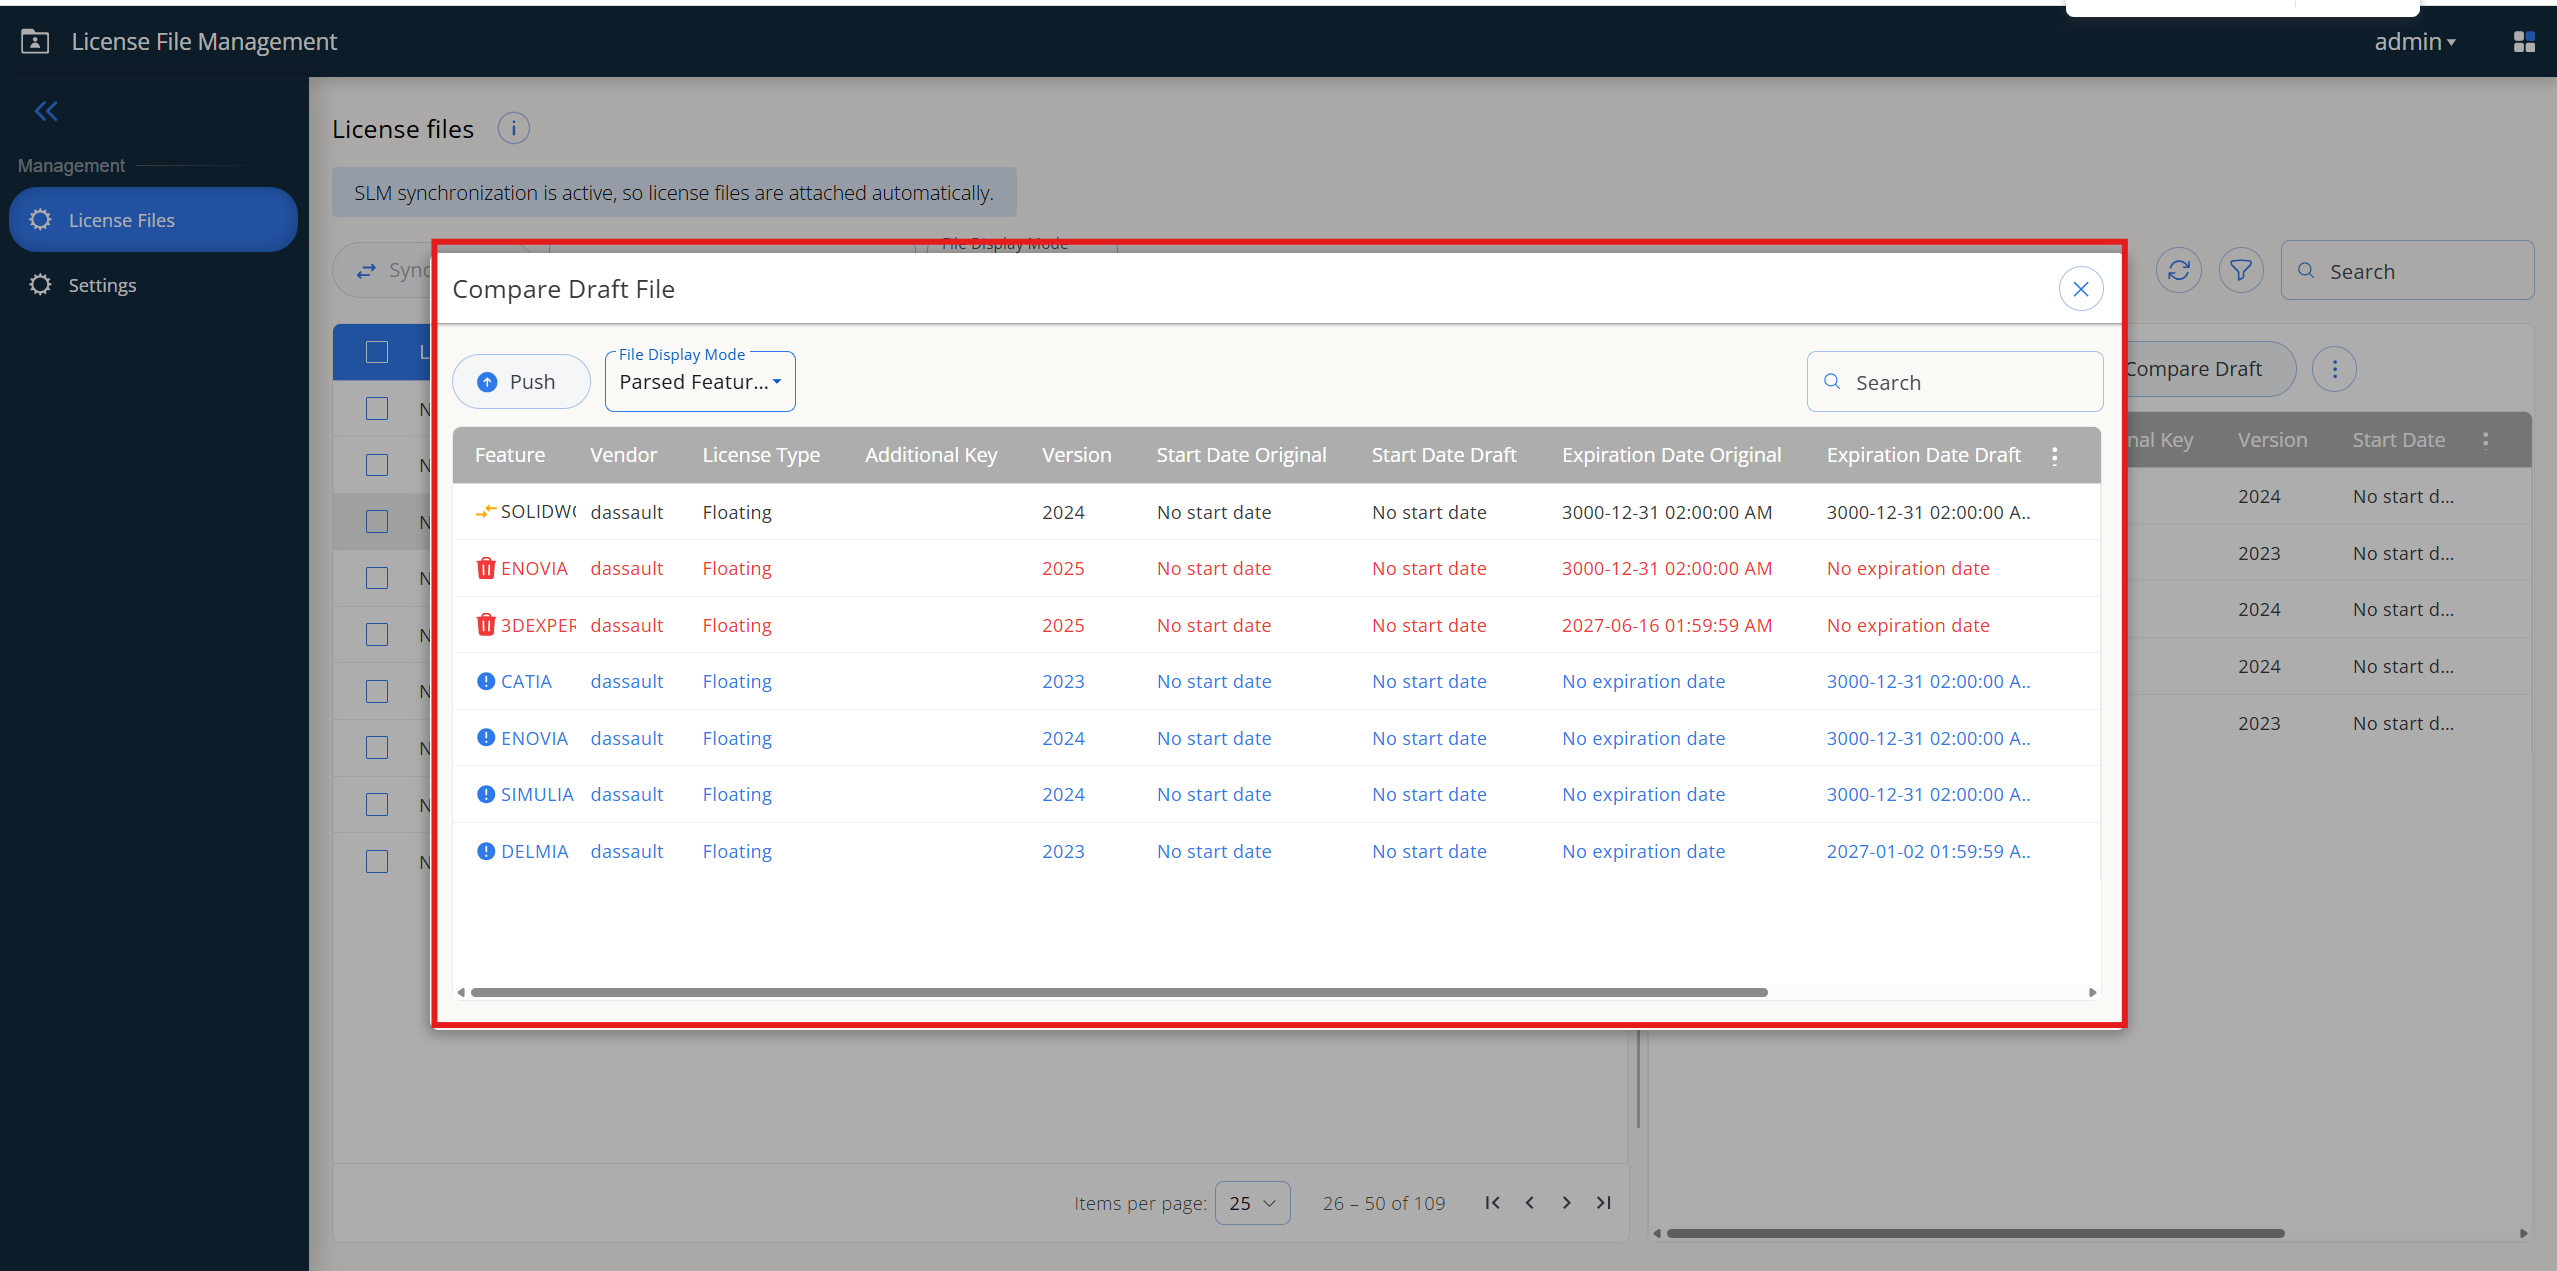
Task: Click the License File Management logo icon
Action: tap(35, 41)
